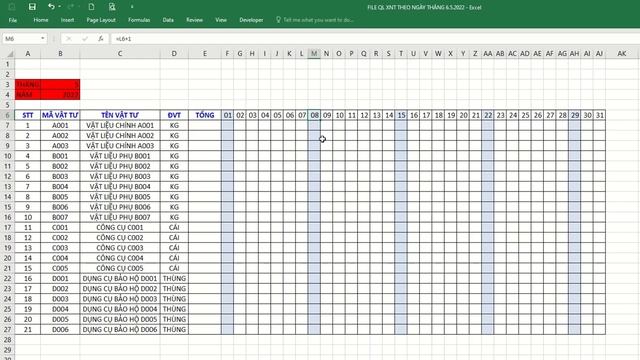The width and height of the screenshot is (640, 360).
Task: Click cell with code A001
Action: 60,125
